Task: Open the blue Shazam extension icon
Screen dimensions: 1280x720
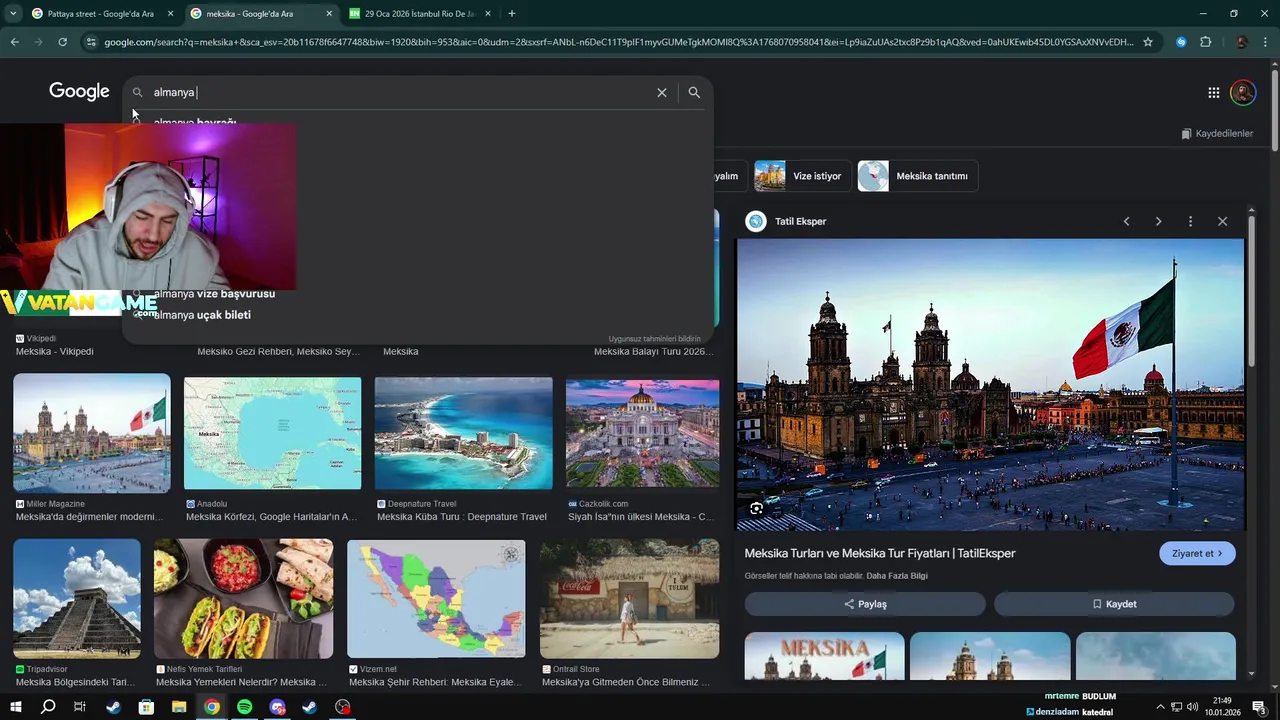Action: [x=1181, y=42]
